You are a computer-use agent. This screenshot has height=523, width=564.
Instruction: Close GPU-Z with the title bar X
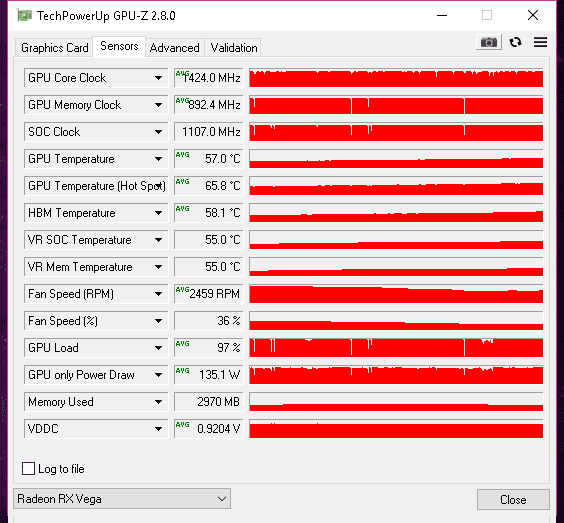click(x=533, y=15)
